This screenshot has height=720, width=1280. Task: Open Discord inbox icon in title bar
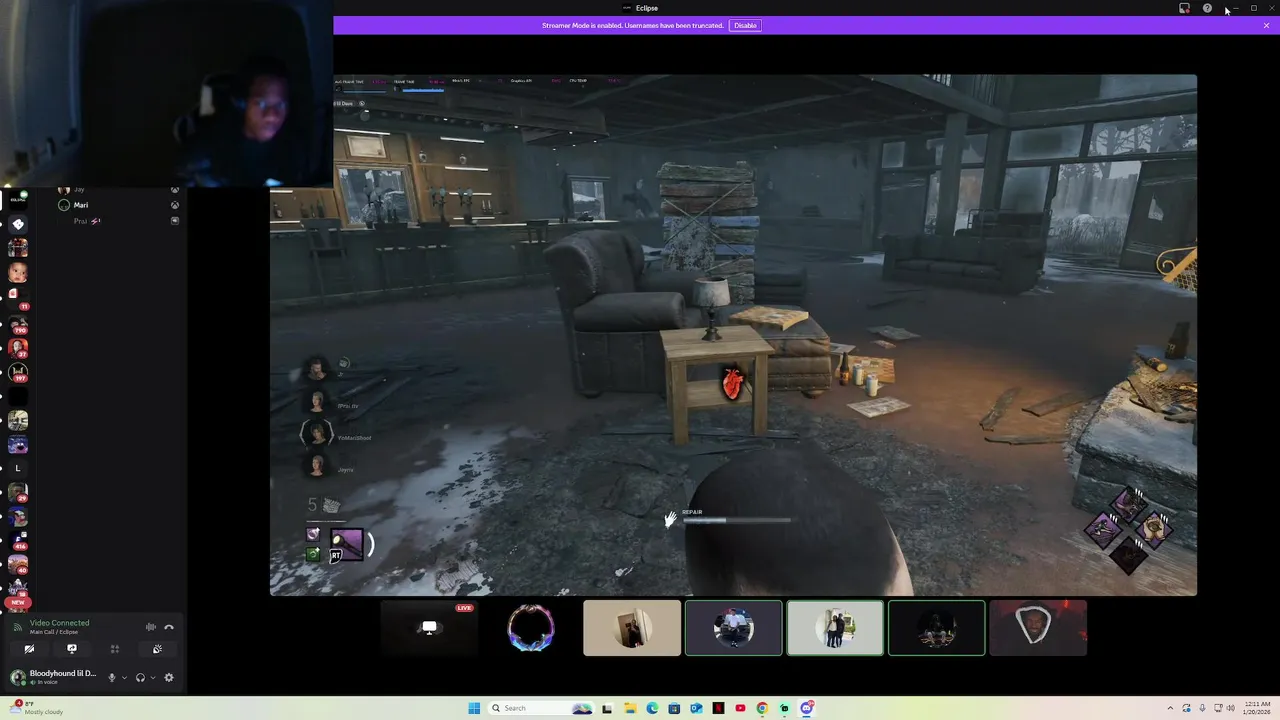click(1185, 8)
